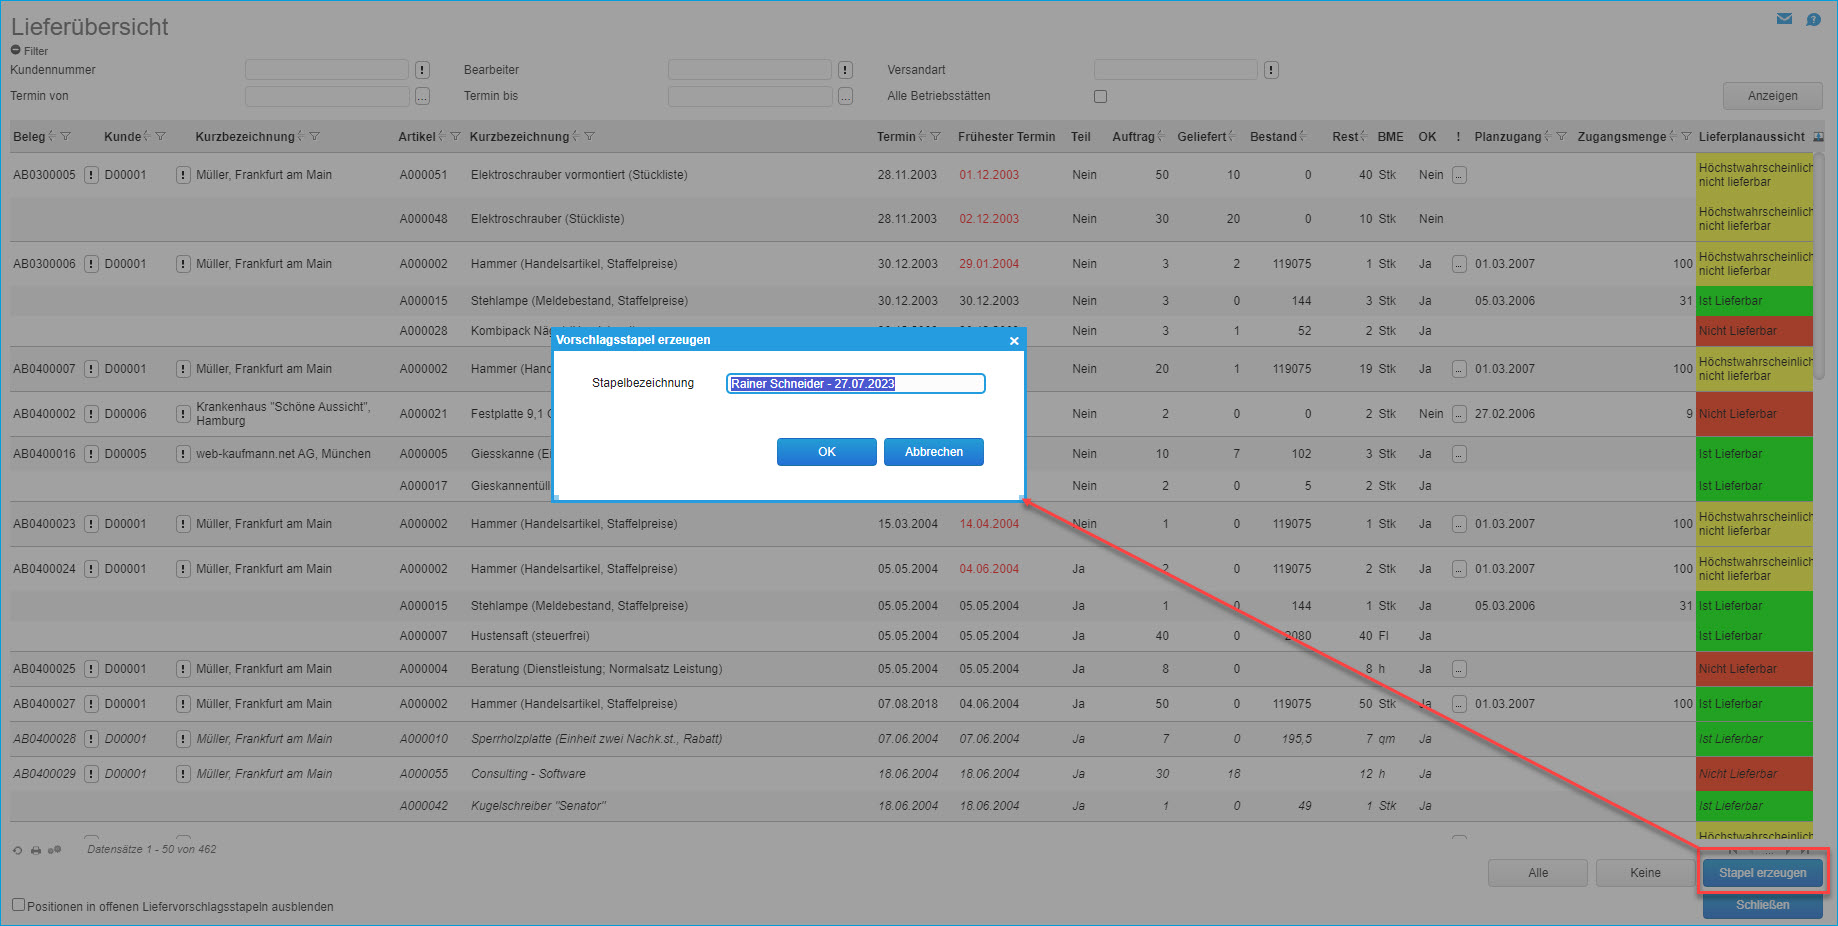Close the Vorschlagsstapel erzeugen dialog
Screen dimensions: 1838x926
[1014, 341]
